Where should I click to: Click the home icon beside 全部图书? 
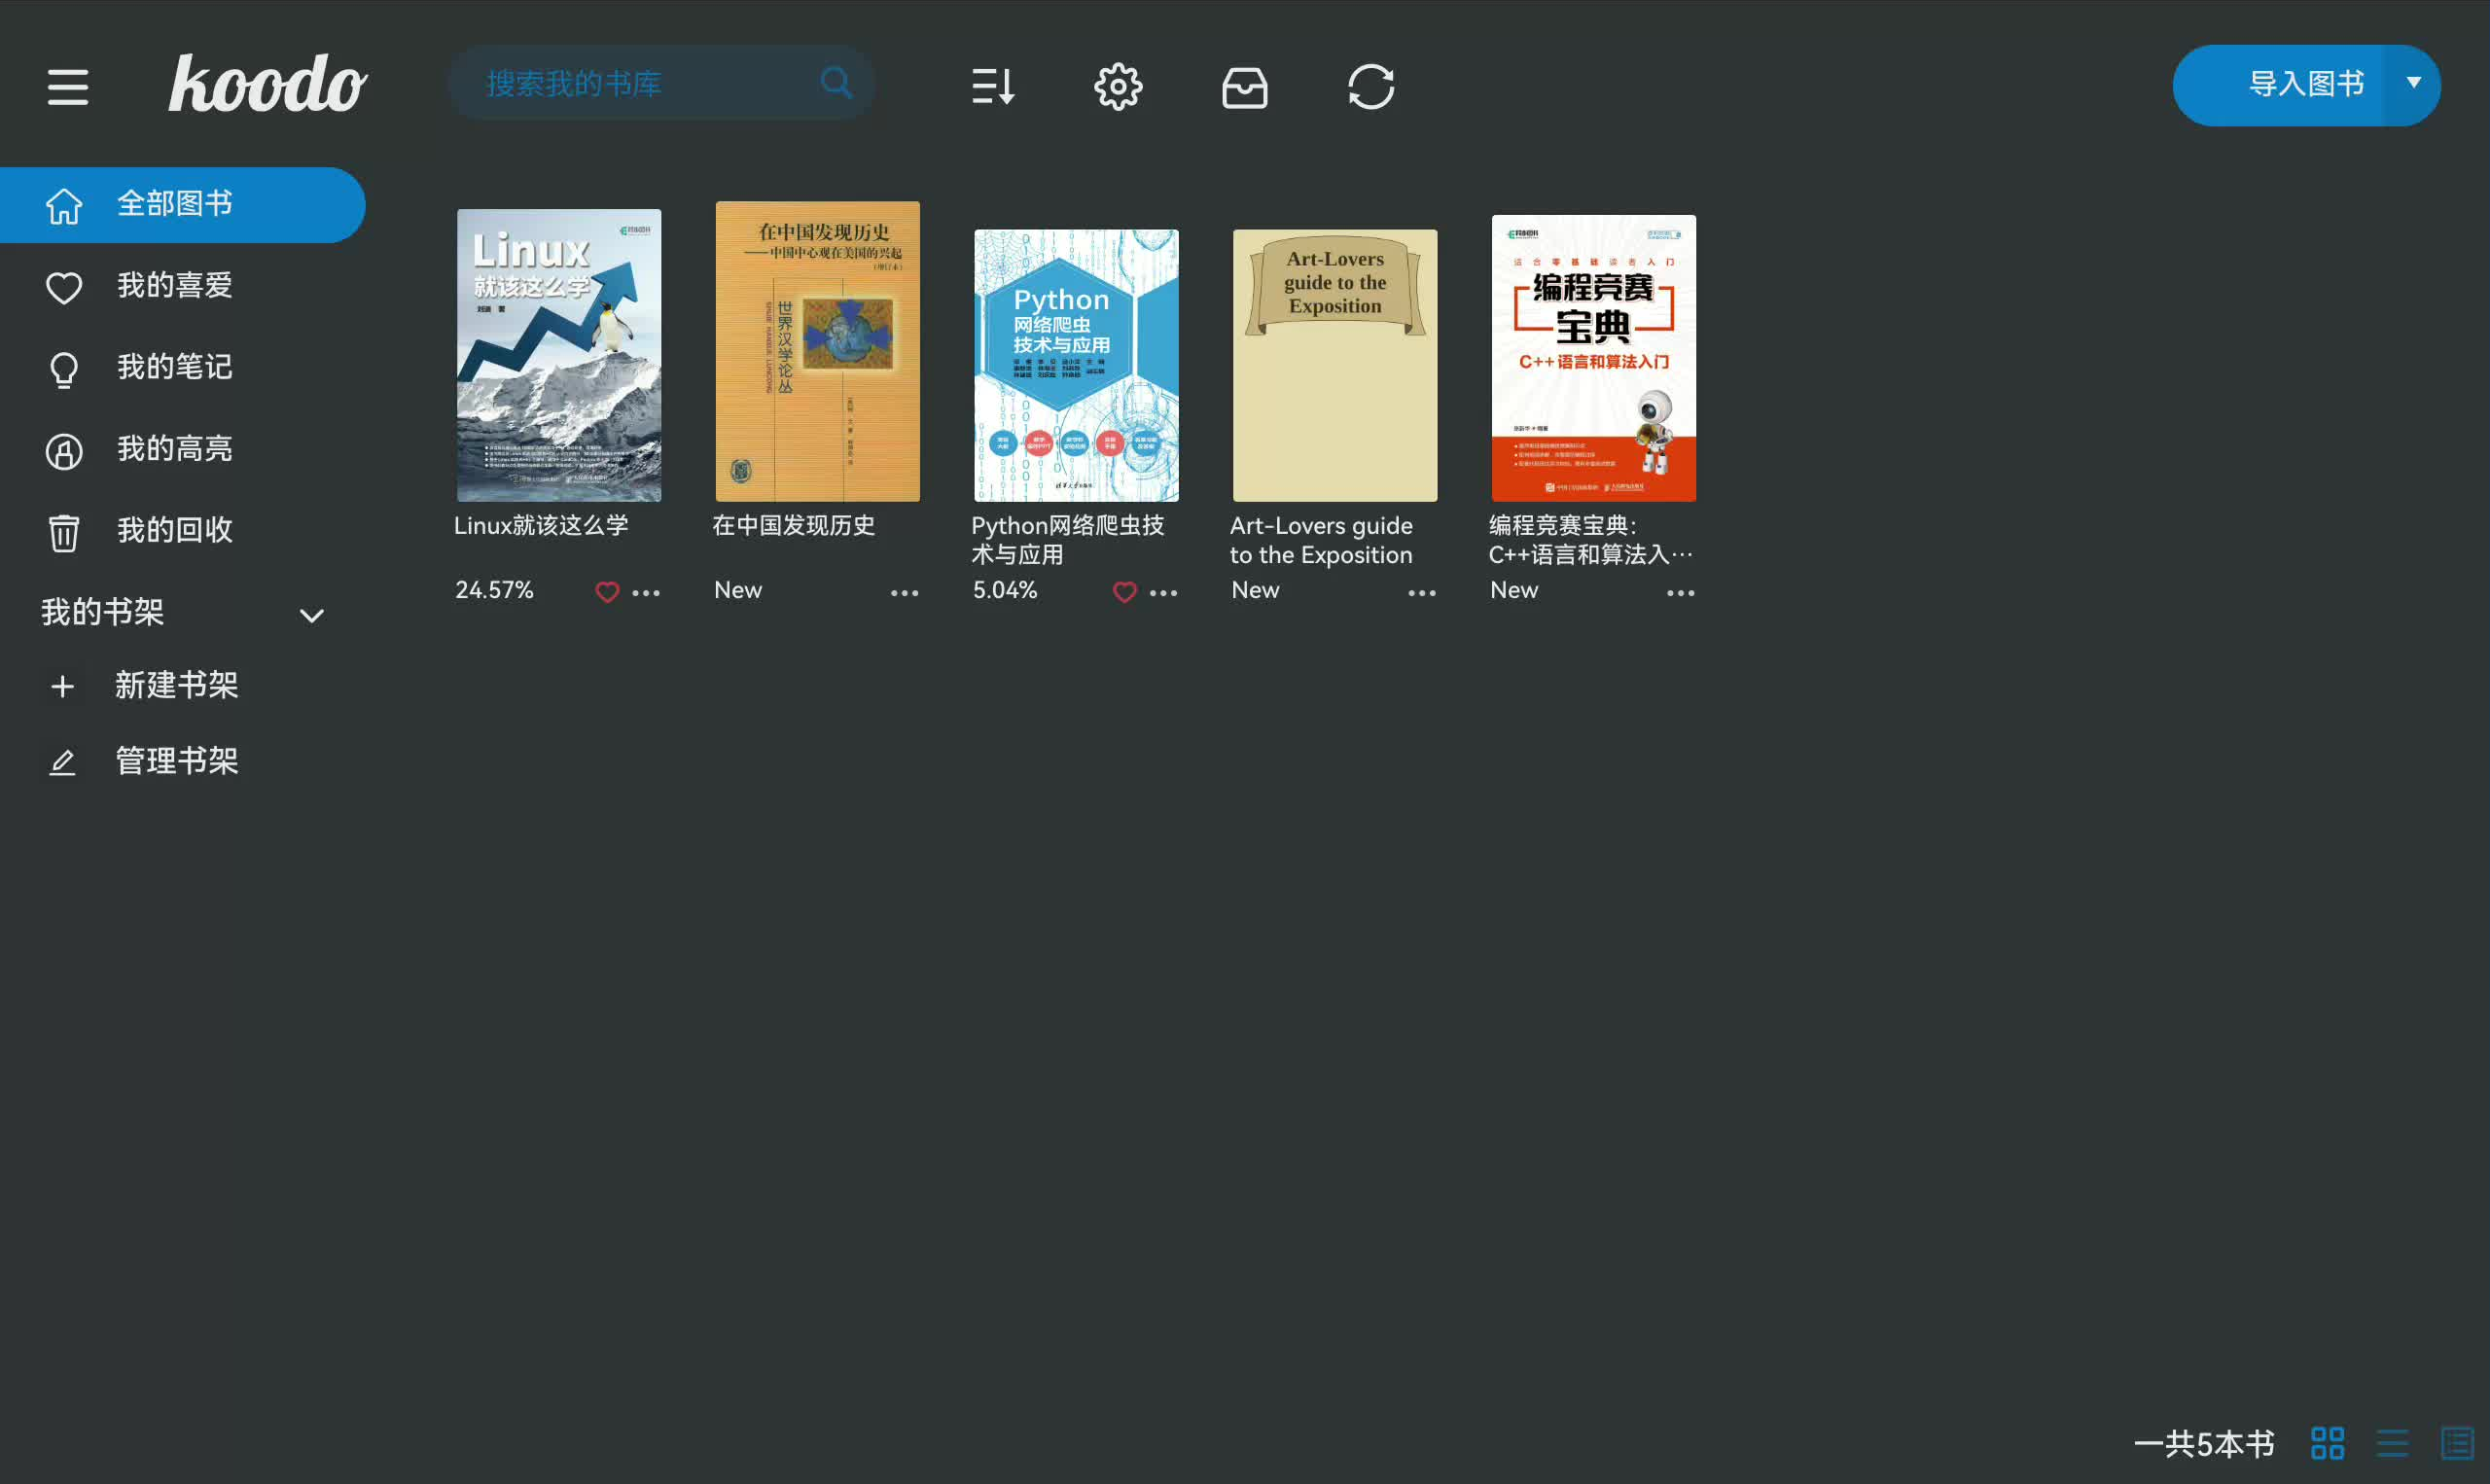[x=64, y=205]
